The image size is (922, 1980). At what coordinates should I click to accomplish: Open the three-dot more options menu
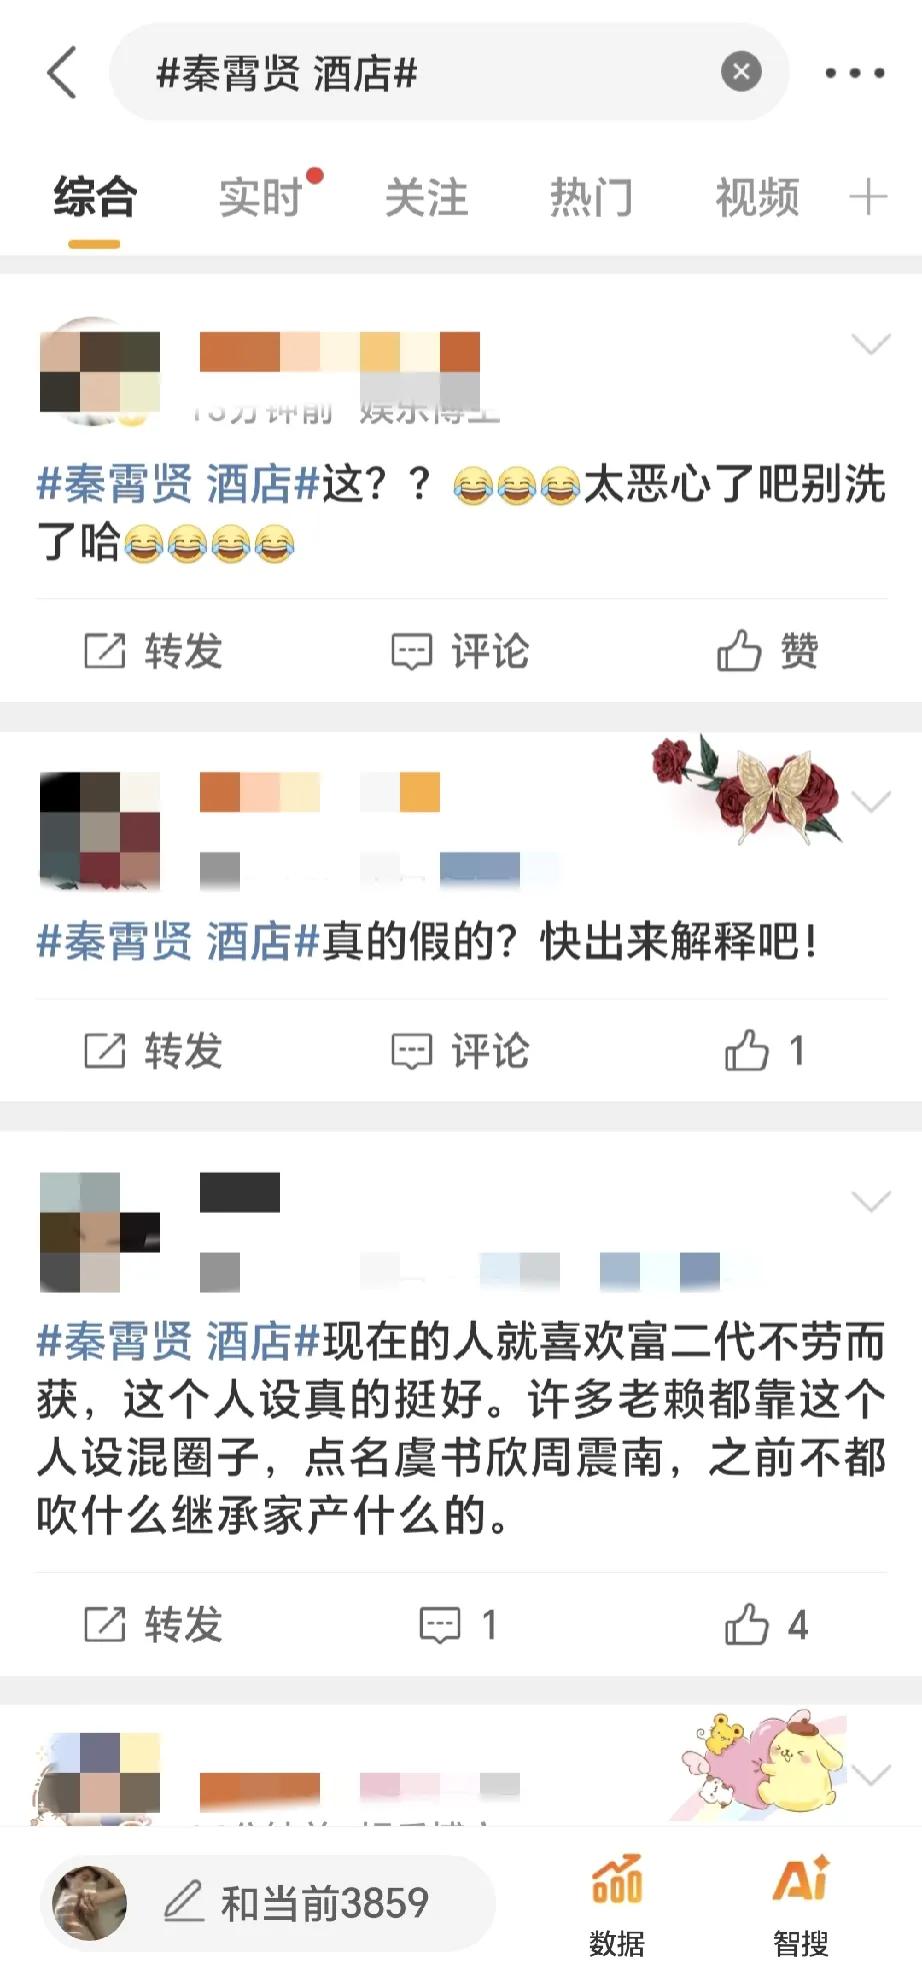pyautogui.click(x=854, y=73)
